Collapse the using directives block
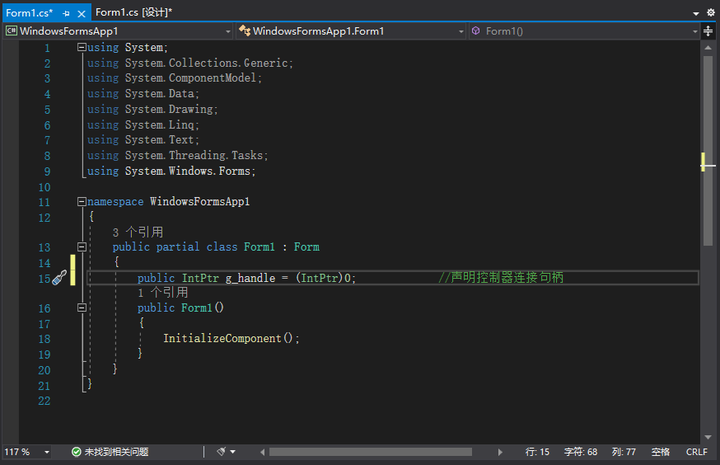The width and height of the screenshot is (720, 465). (x=81, y=47)
